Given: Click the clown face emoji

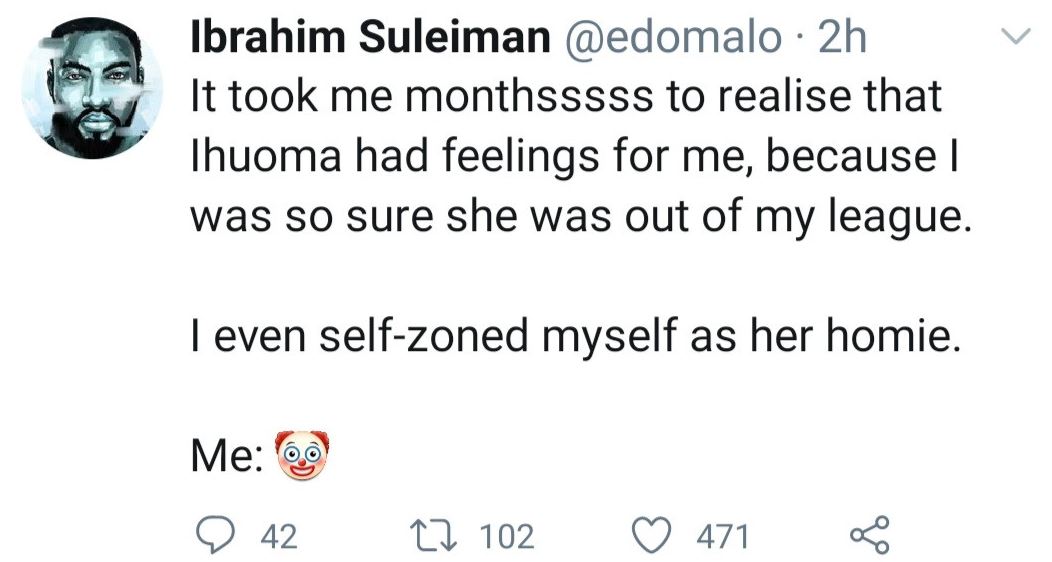Looking at the screenshot, I should click(x=301, y=456).
